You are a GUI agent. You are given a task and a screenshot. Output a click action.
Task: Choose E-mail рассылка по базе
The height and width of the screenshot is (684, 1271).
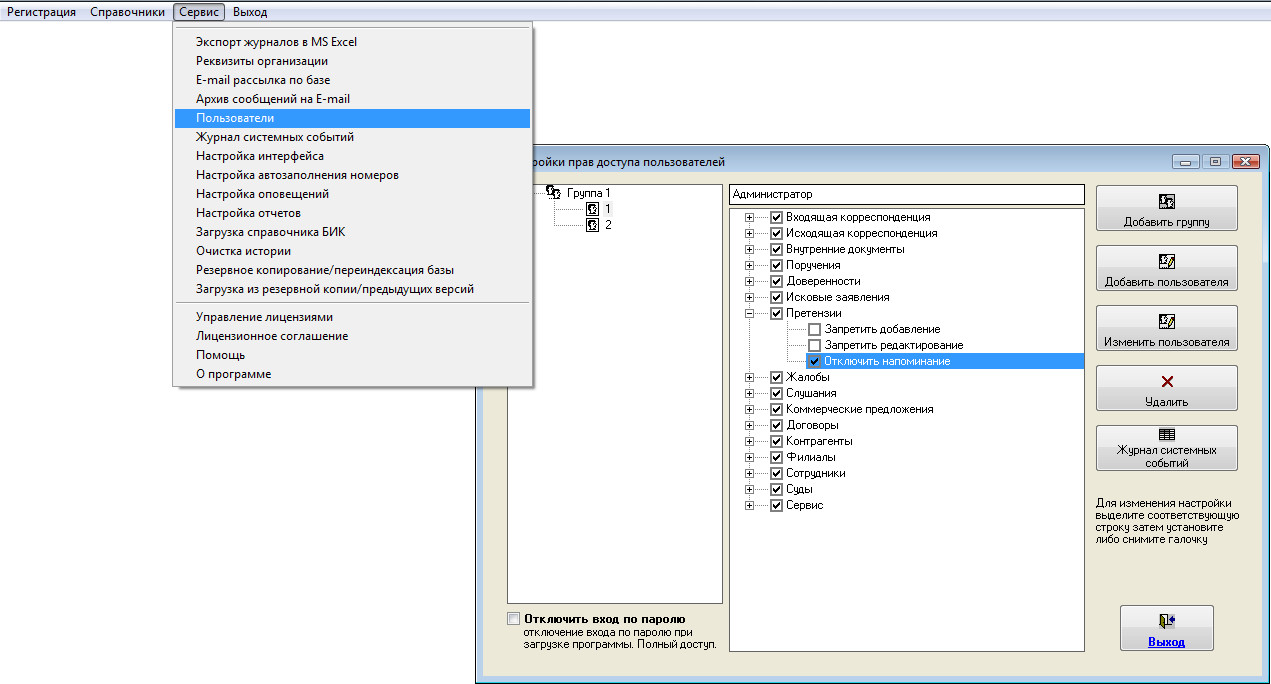click(353, 80)
